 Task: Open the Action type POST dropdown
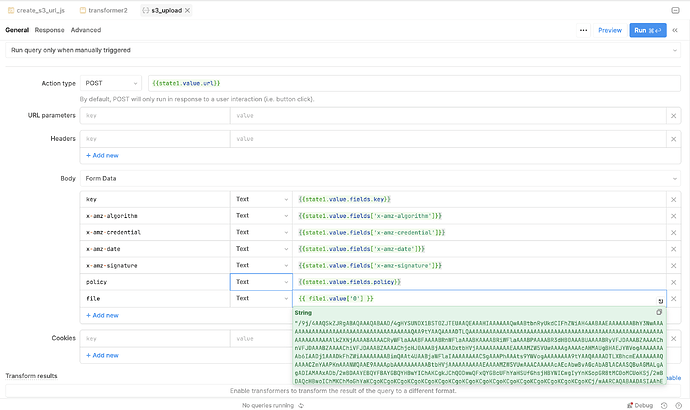111,83
